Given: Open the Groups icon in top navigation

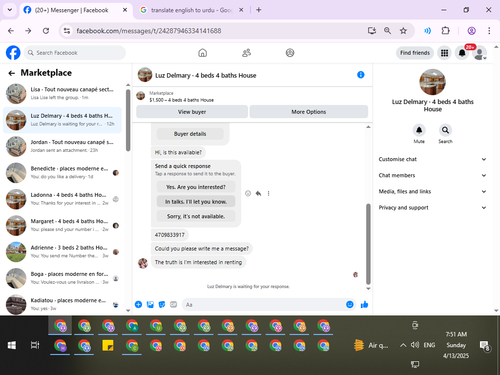Looking at the screenshot, I should 290,53.
